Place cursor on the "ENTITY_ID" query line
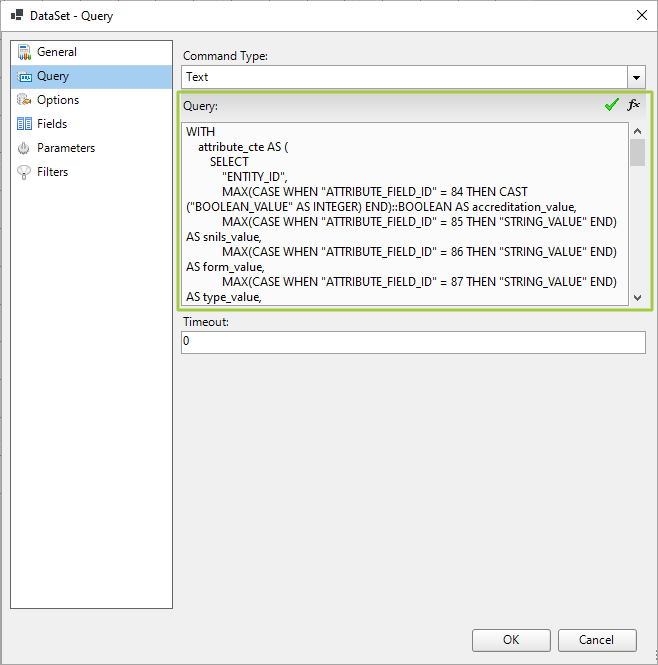This screenshot has height=665, width=658. (x=254, y=176)
